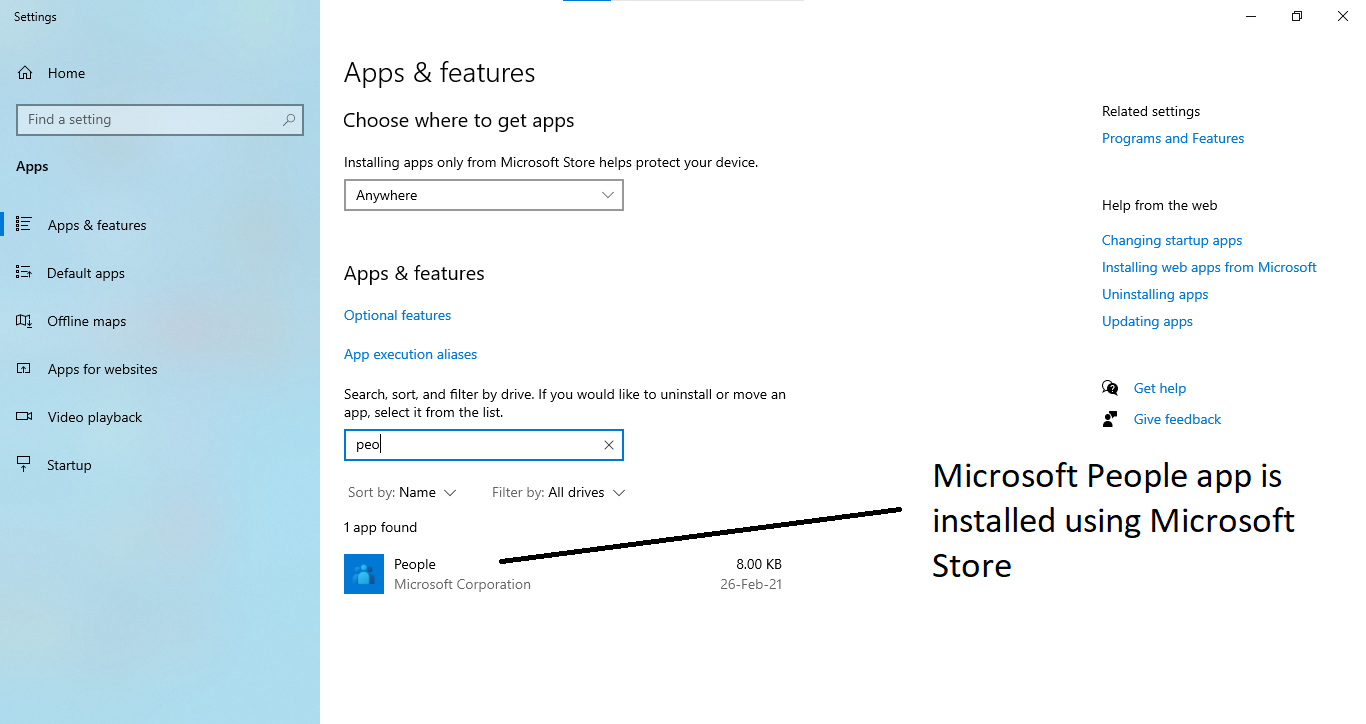1366x724 pixels.
Task: Open the Updating apps help link
Action: pyautogui.click(x=1147, y=321)
